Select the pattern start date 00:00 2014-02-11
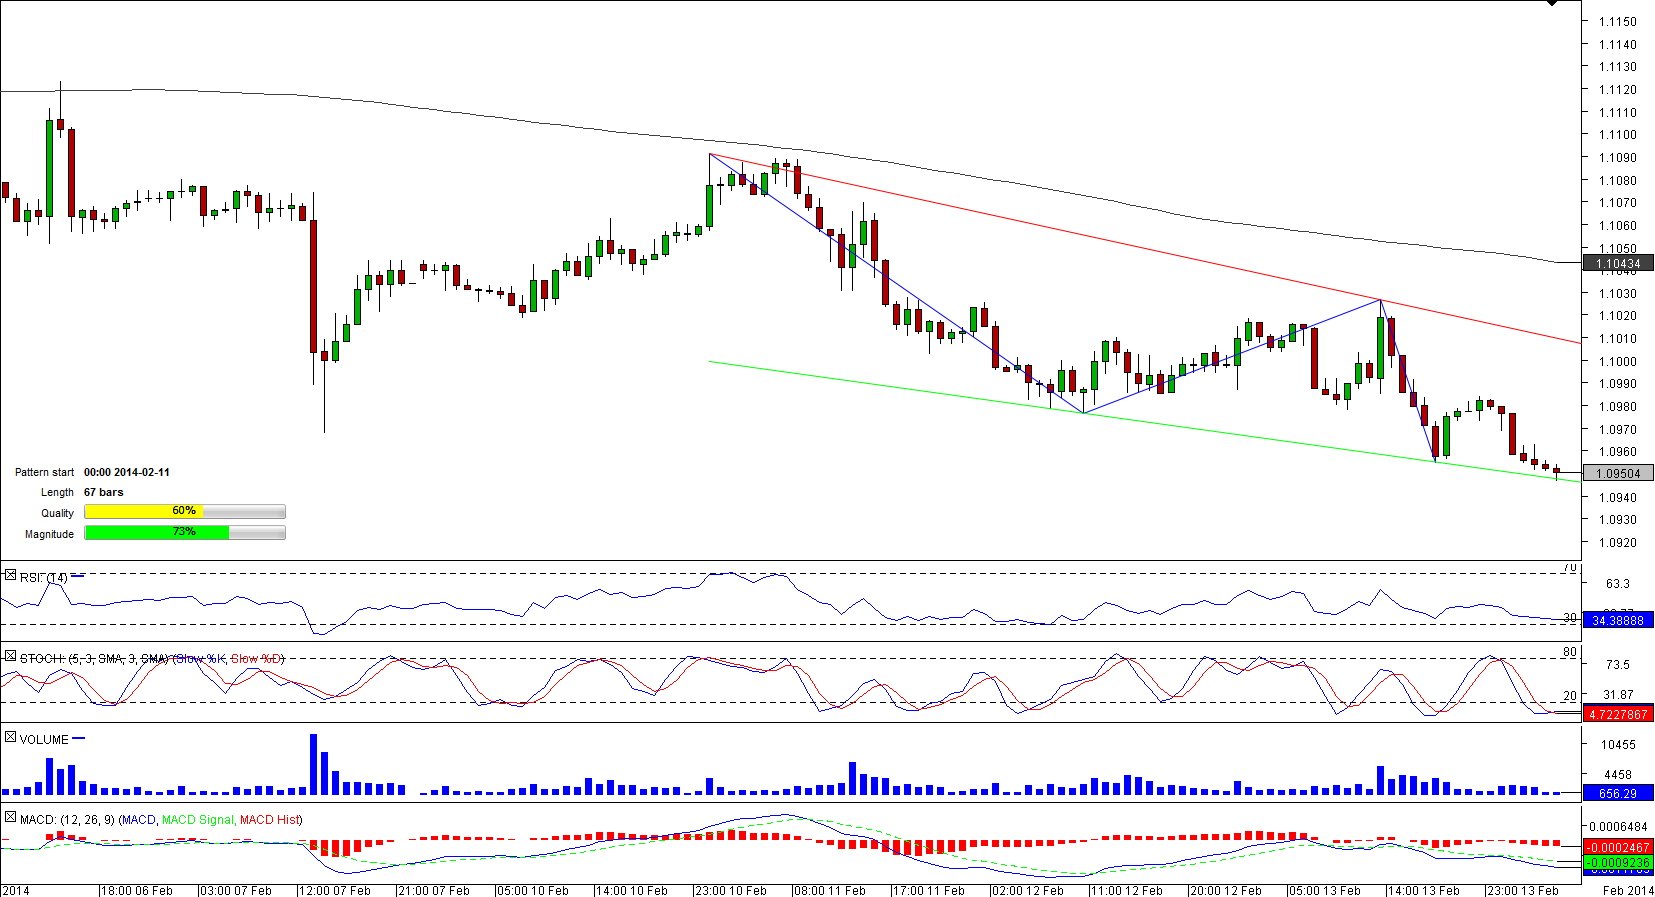This screenshot has width=1655, height=897. click(127, 473)
